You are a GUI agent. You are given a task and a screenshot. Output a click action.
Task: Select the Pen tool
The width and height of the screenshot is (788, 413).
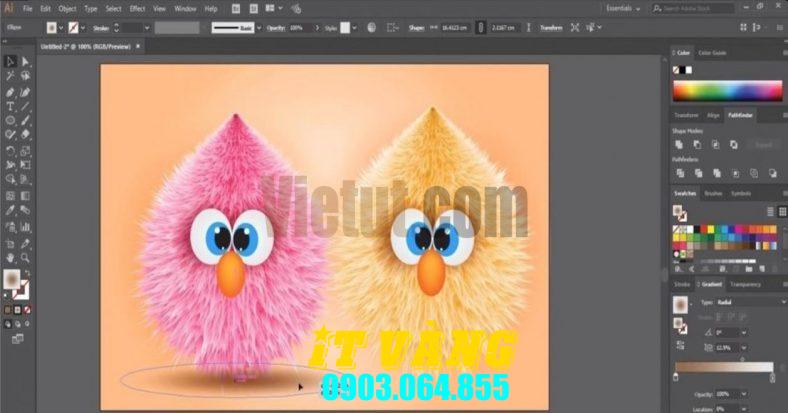point(10,92)
